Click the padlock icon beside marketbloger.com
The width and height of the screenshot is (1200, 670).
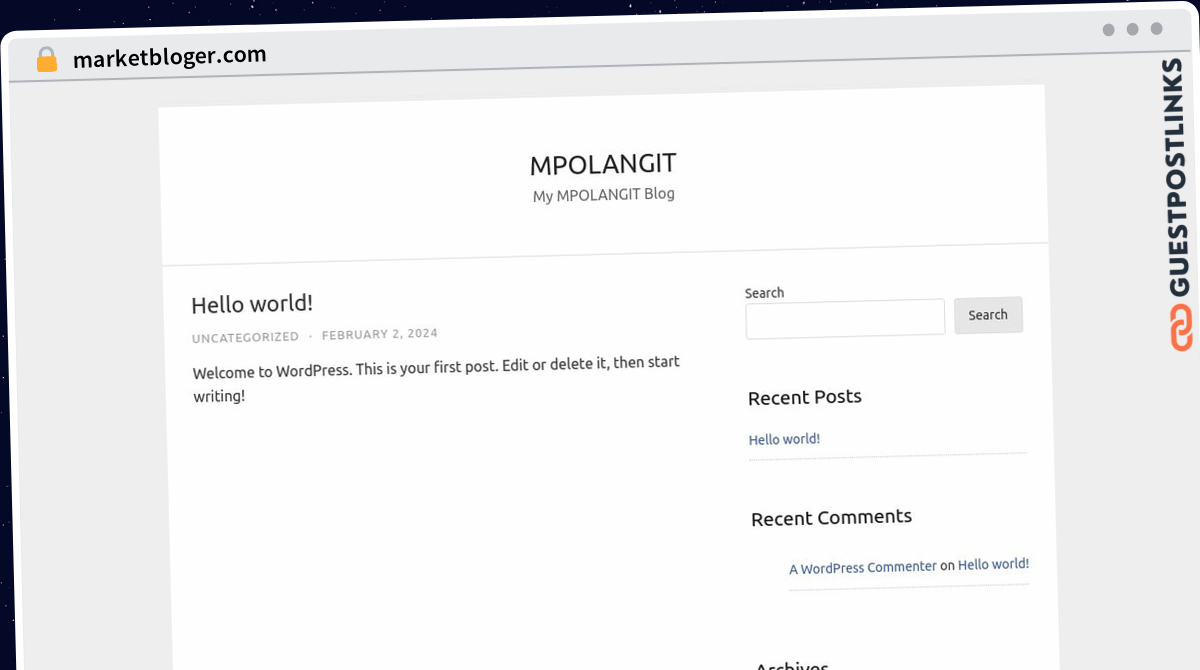tap(47, 60)
